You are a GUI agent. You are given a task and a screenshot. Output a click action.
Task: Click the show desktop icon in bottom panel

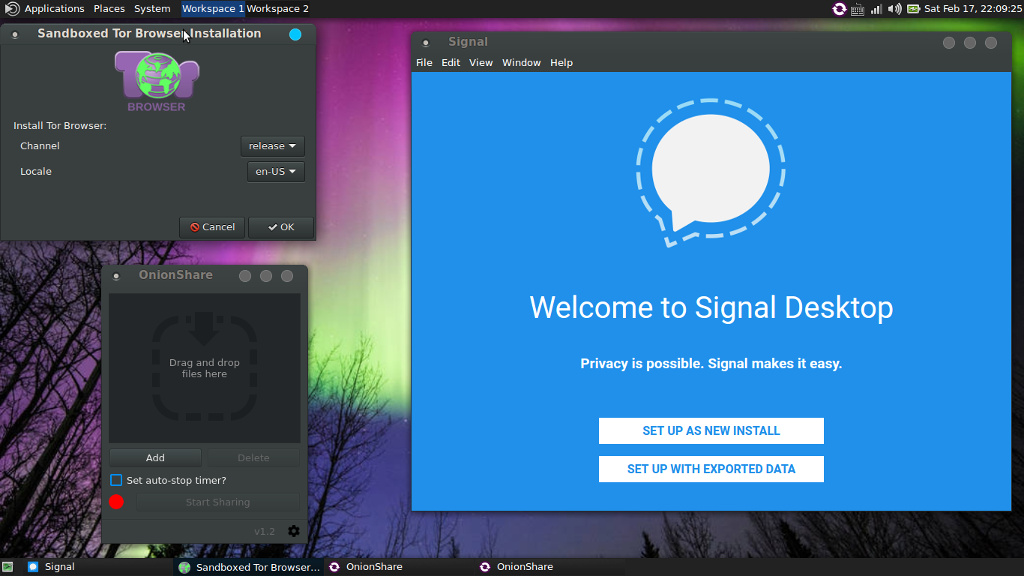8,567
